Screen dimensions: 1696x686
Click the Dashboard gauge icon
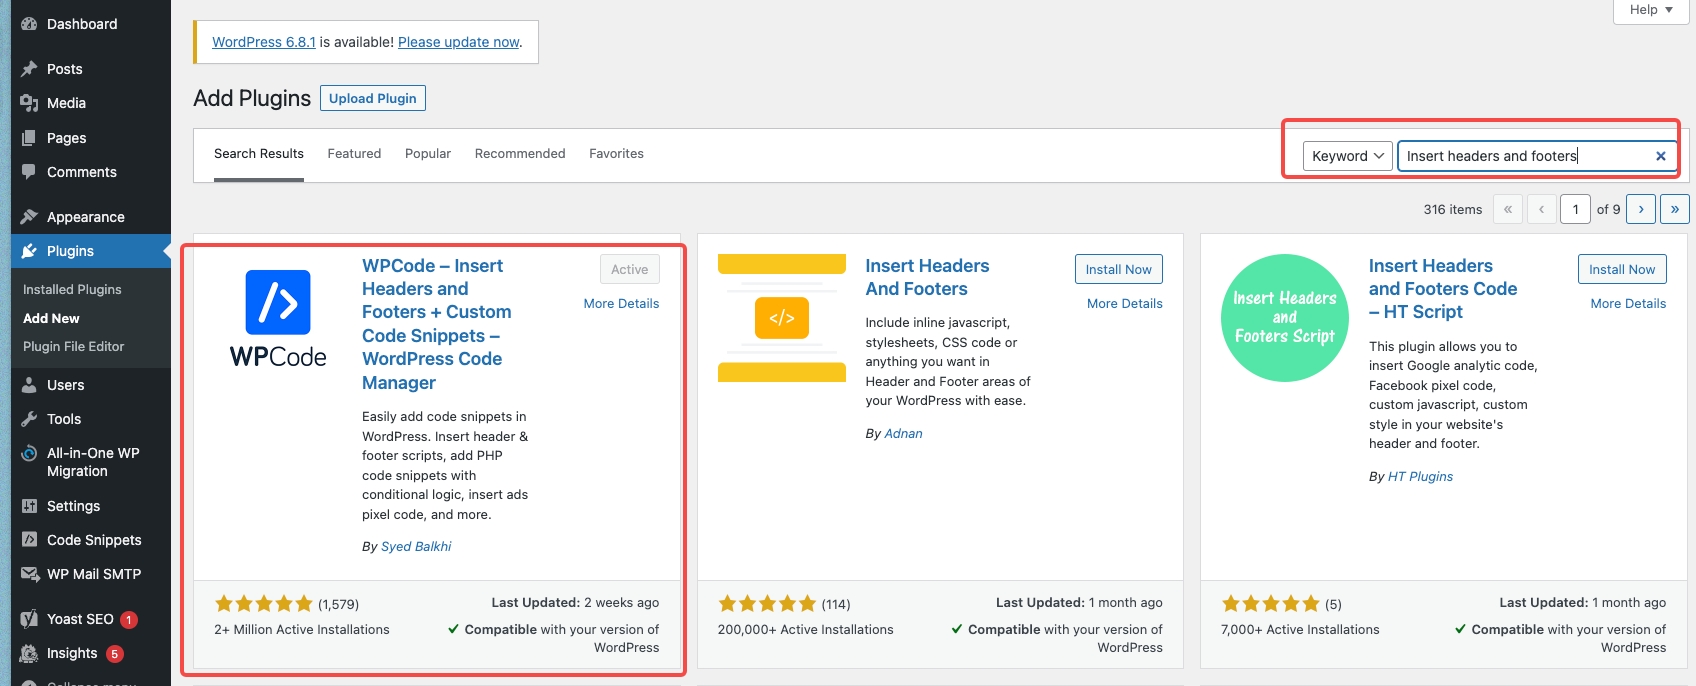pyautogui.click(x=29, y=24)
